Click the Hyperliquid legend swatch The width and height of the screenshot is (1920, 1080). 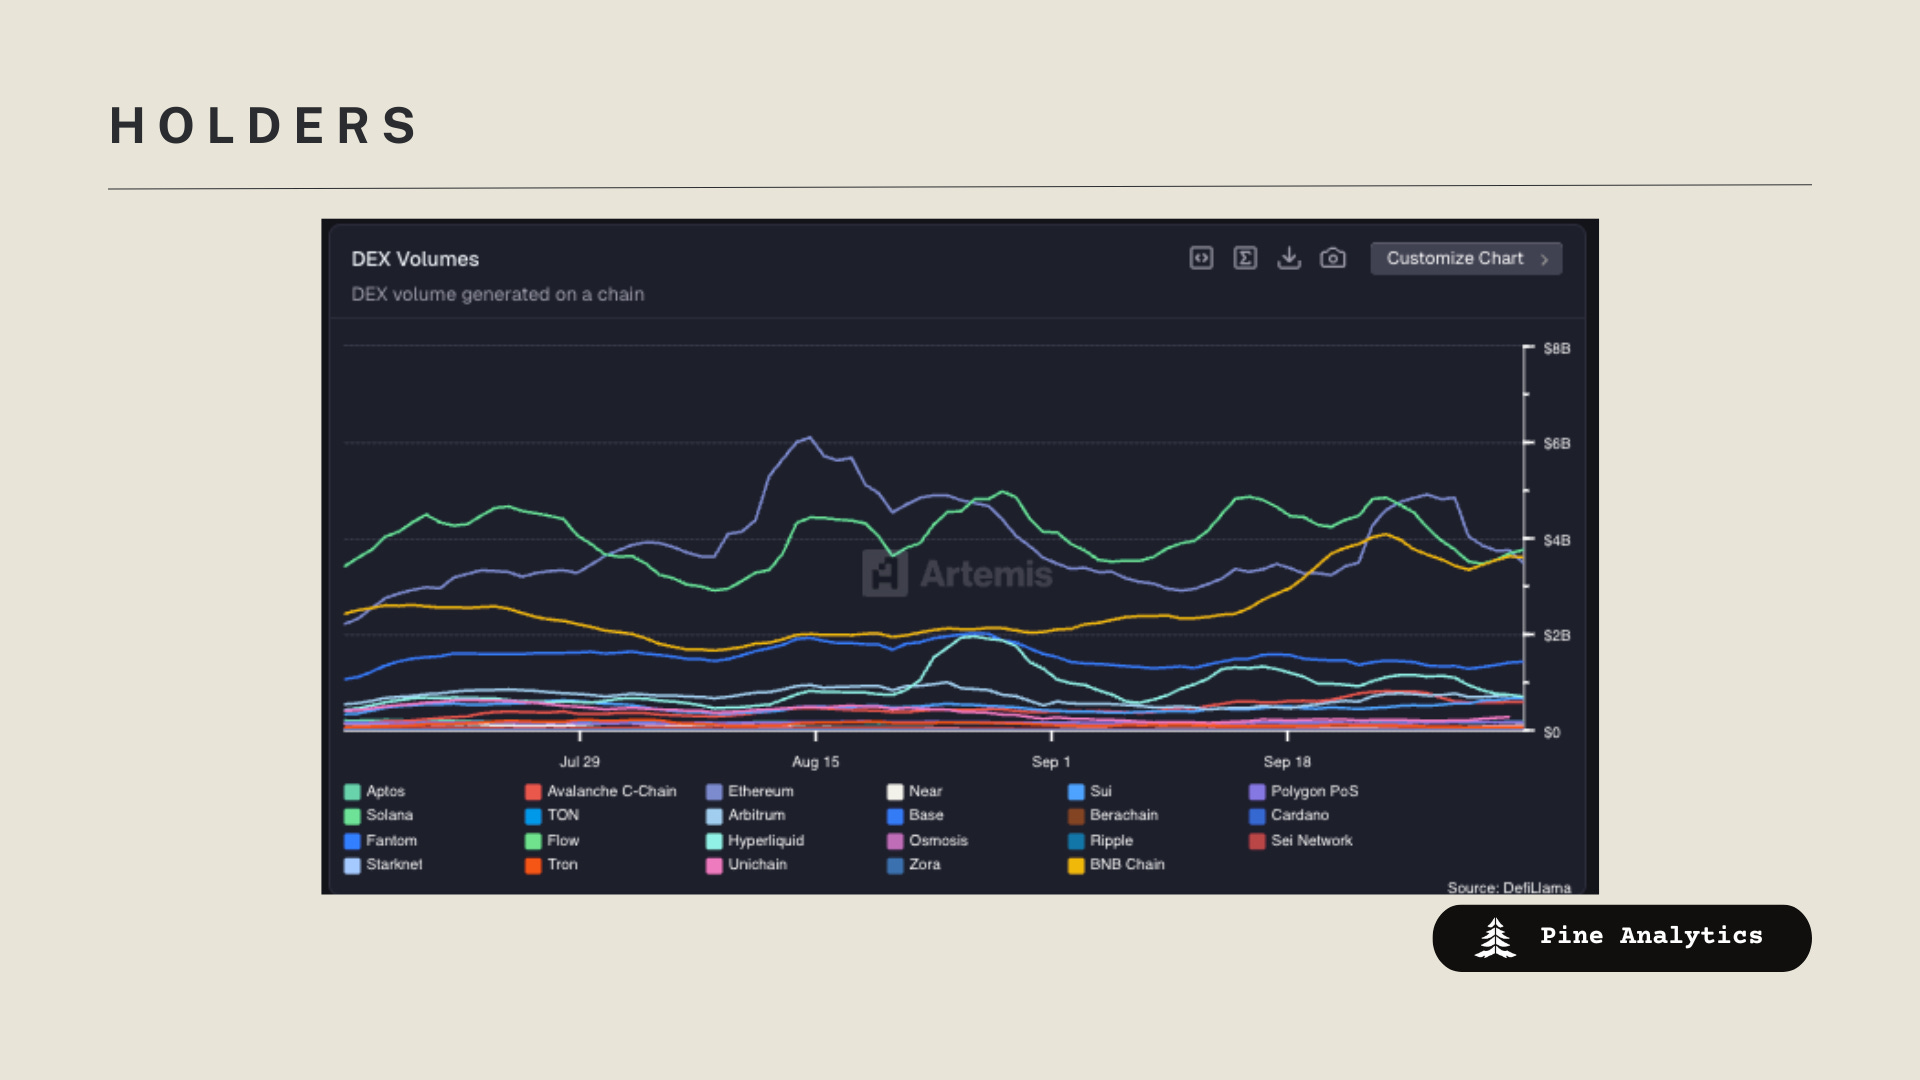(714, 841)
